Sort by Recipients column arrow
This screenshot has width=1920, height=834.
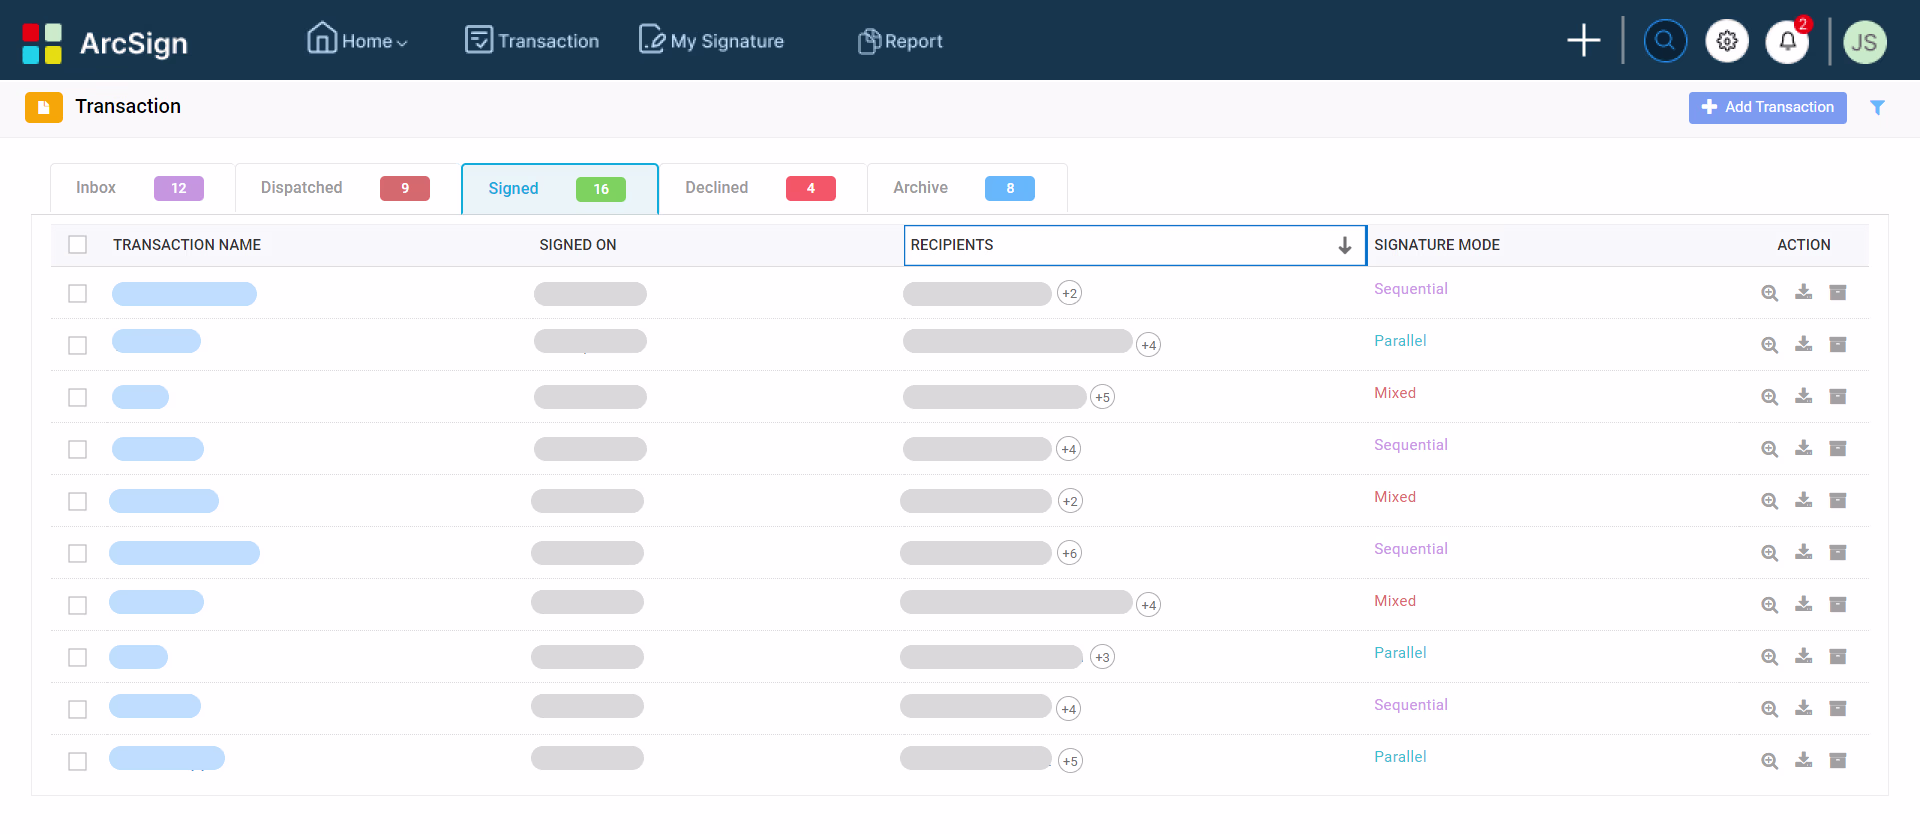(x=1345, y=245)
